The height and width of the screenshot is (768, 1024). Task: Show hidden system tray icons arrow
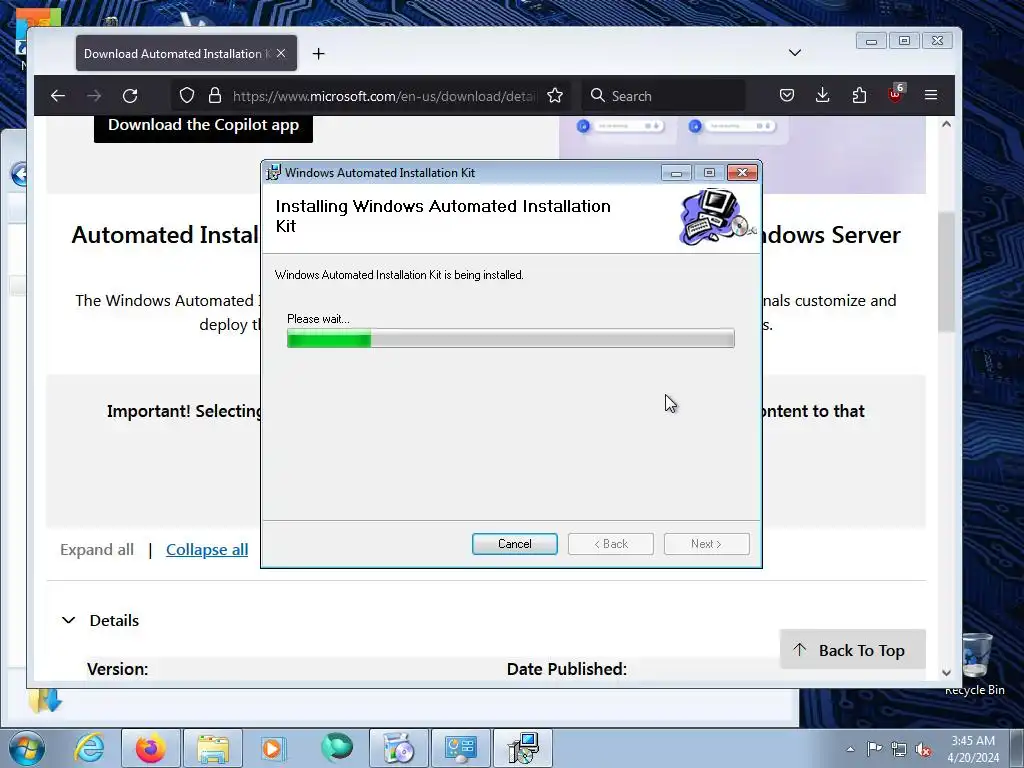pos(850,749)
